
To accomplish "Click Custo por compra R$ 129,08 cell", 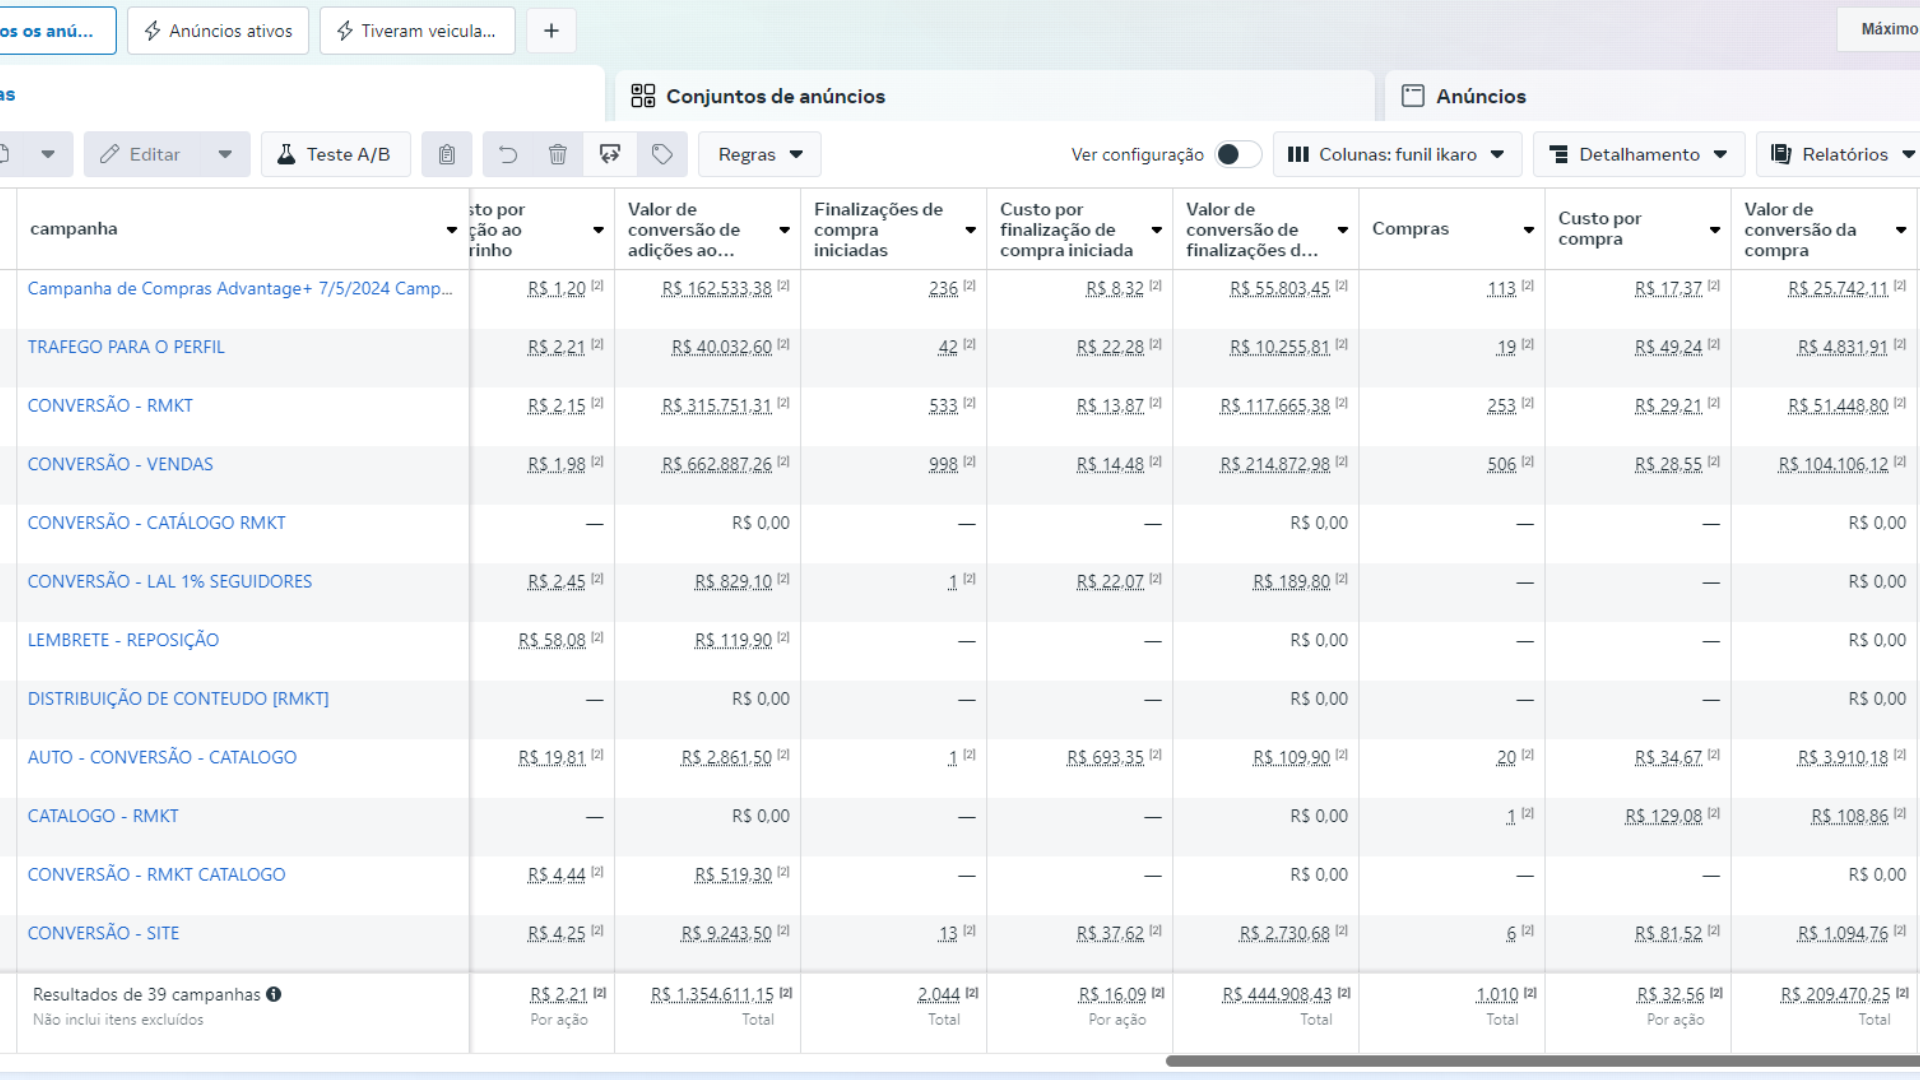I will pos(1663,817).
